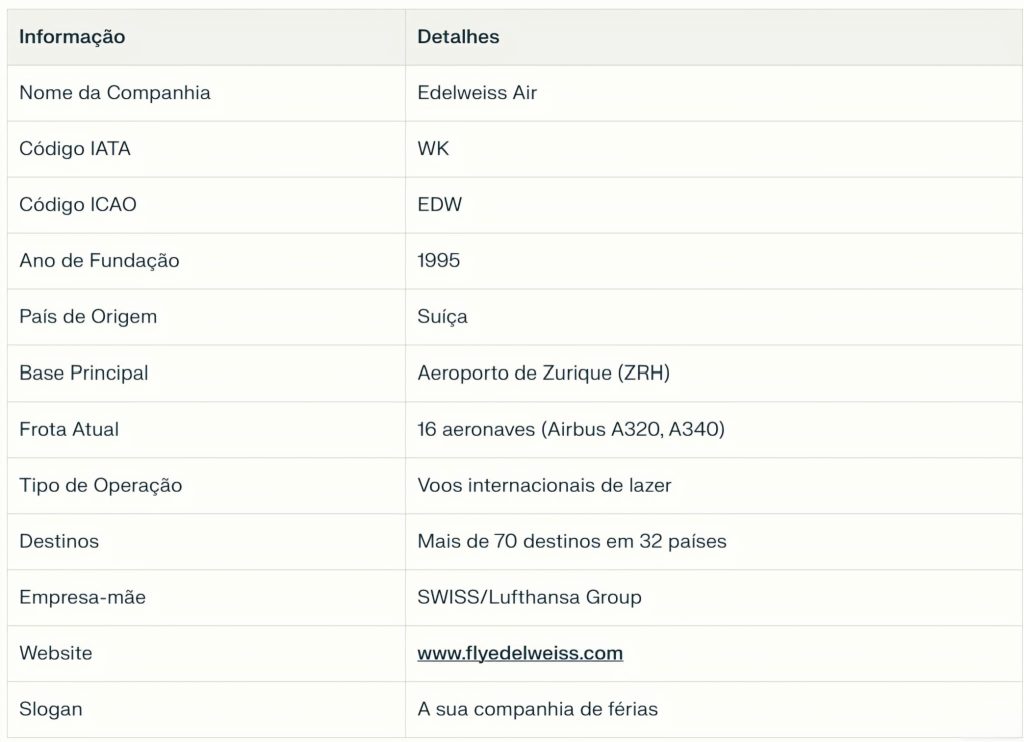The width and height of the screenshot is (1024, 742).
Task: Select the WK IATA code value
Action: pyautogui.click(x=433, y=149)
